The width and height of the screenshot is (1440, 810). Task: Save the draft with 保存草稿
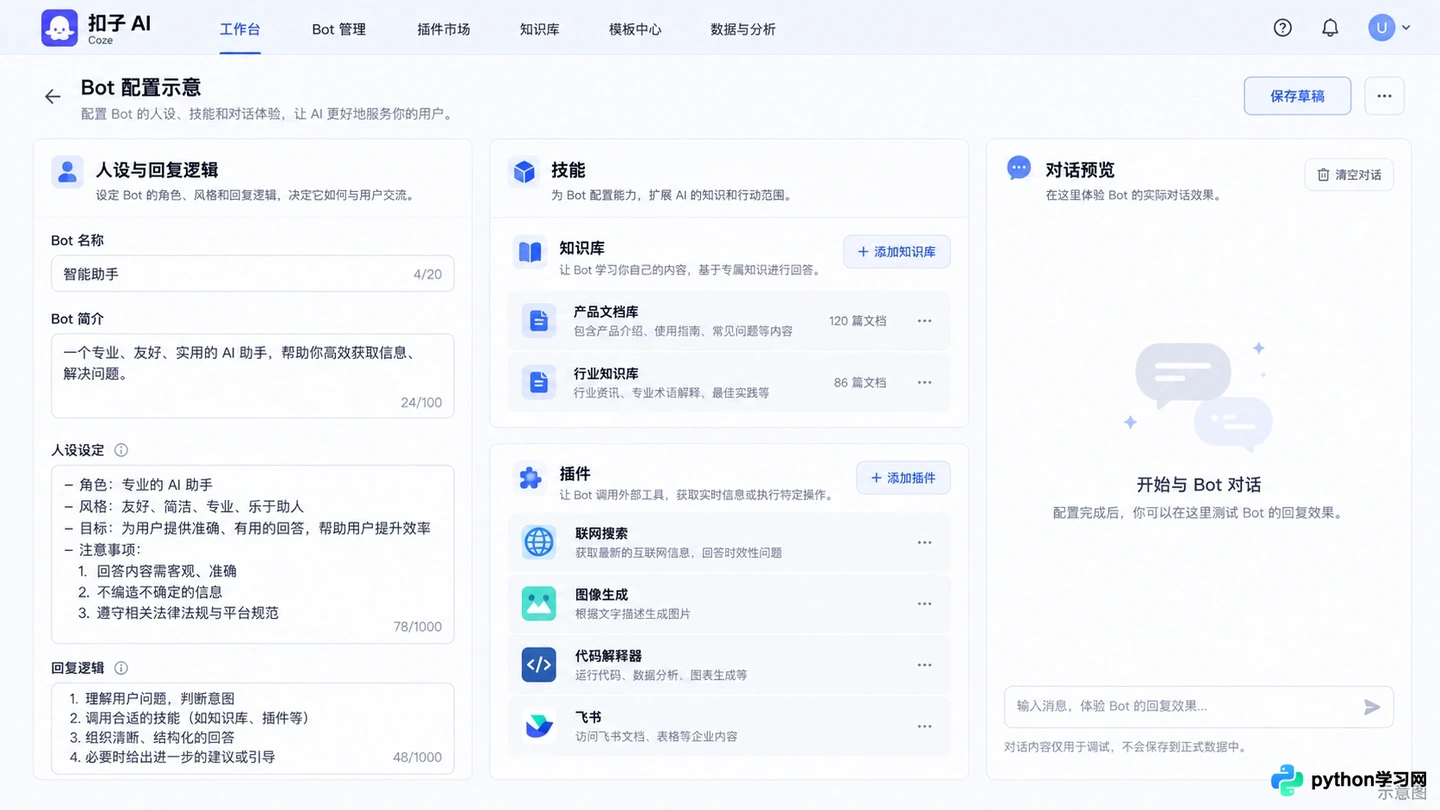pos(1298,96)
